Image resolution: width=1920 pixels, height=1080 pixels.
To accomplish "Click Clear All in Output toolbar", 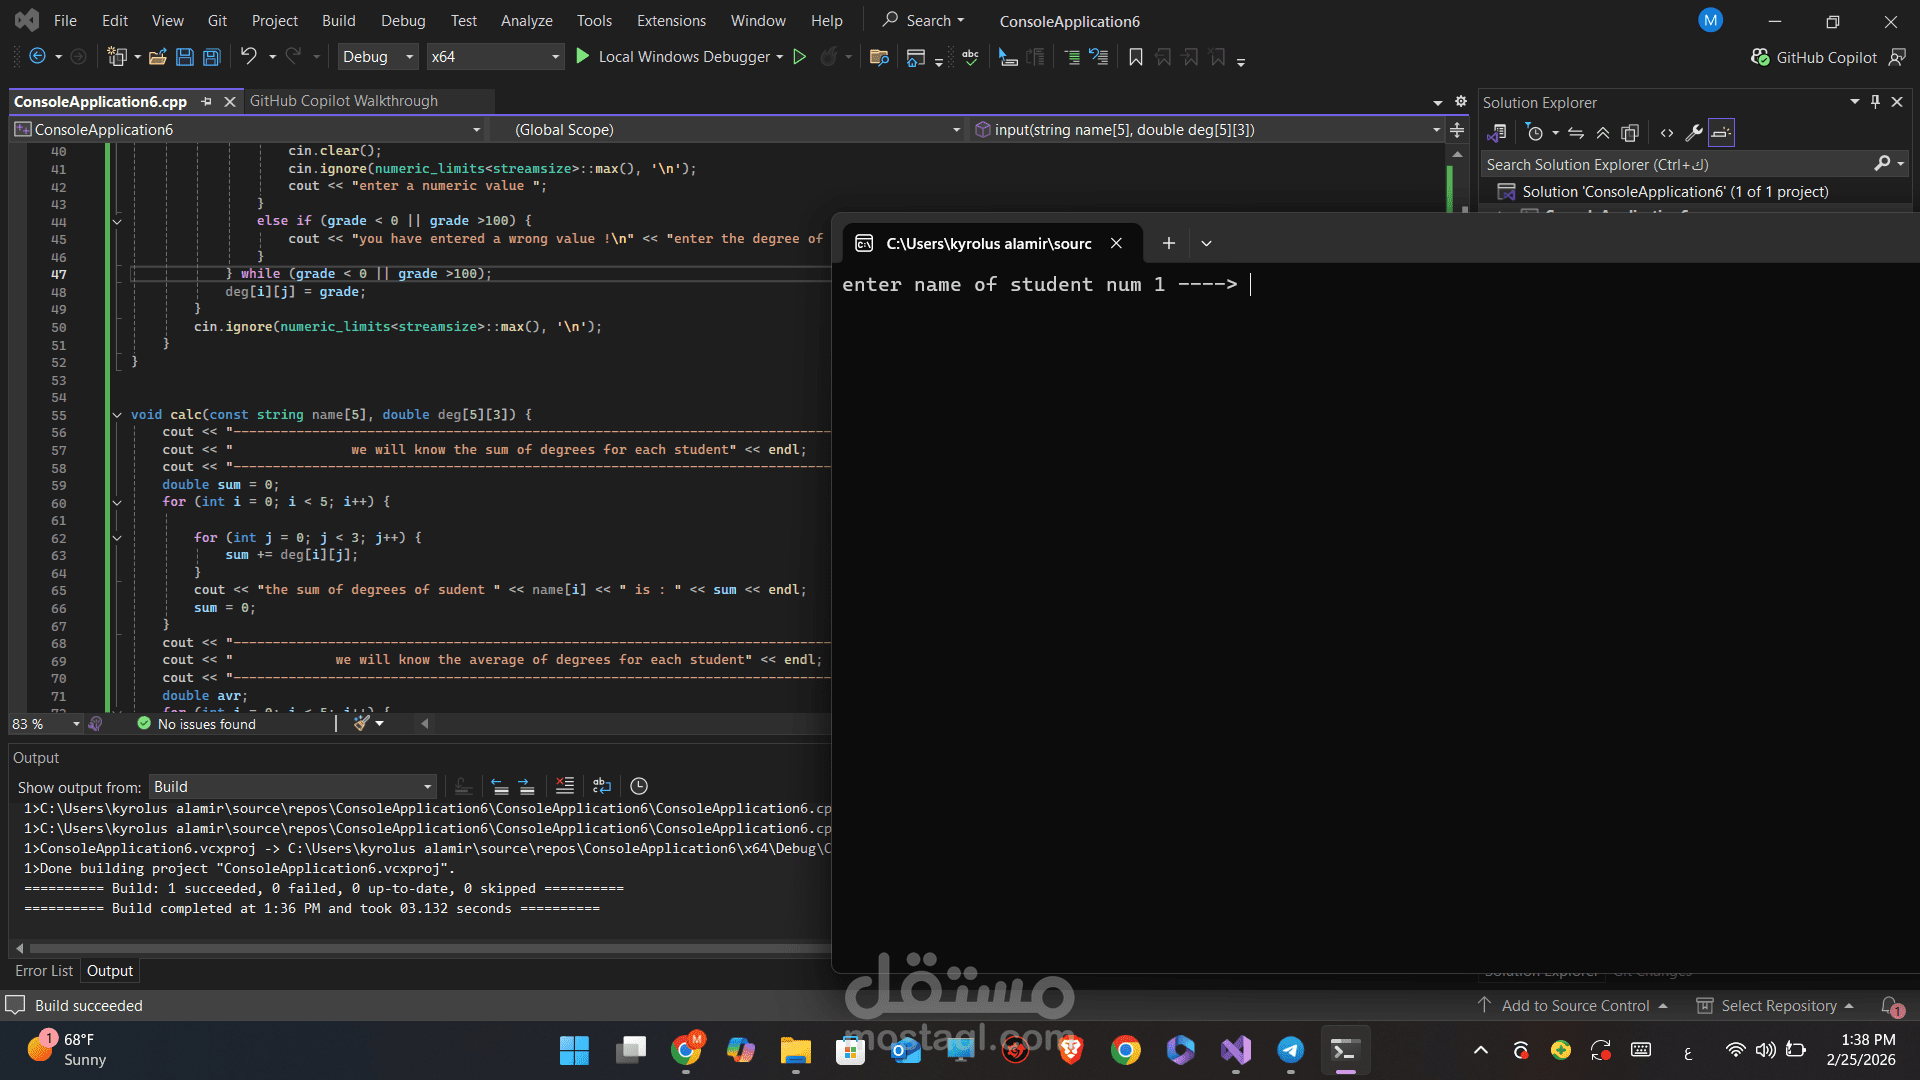I will click(565, 786).
